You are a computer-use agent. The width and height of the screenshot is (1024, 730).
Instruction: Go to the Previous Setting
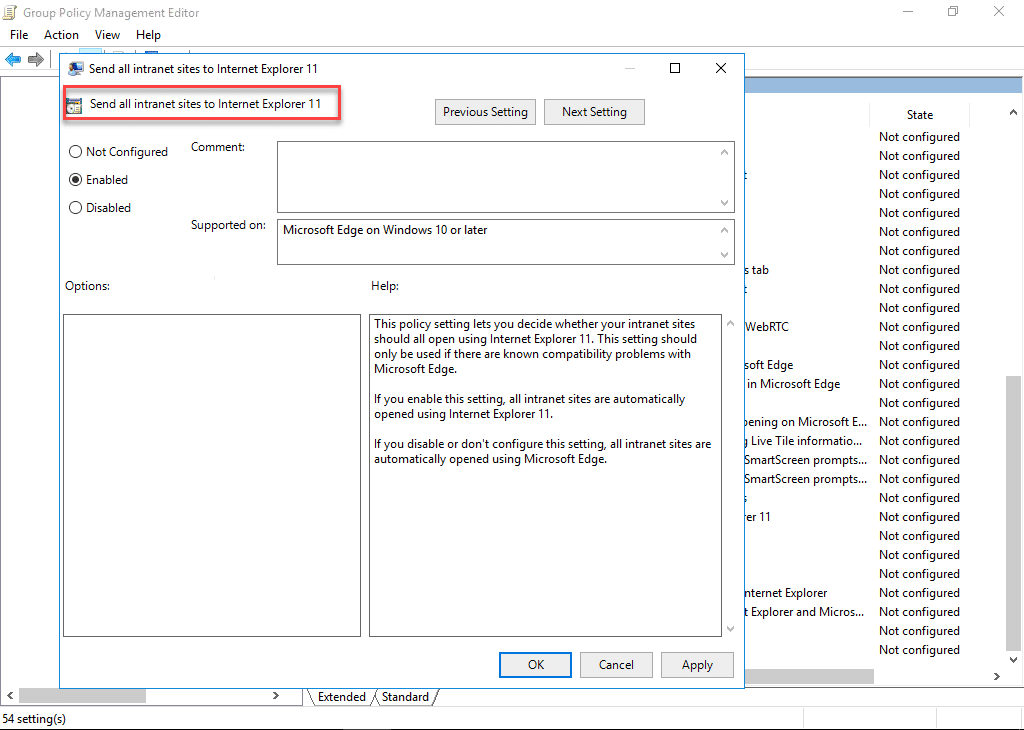coord(485,112)
